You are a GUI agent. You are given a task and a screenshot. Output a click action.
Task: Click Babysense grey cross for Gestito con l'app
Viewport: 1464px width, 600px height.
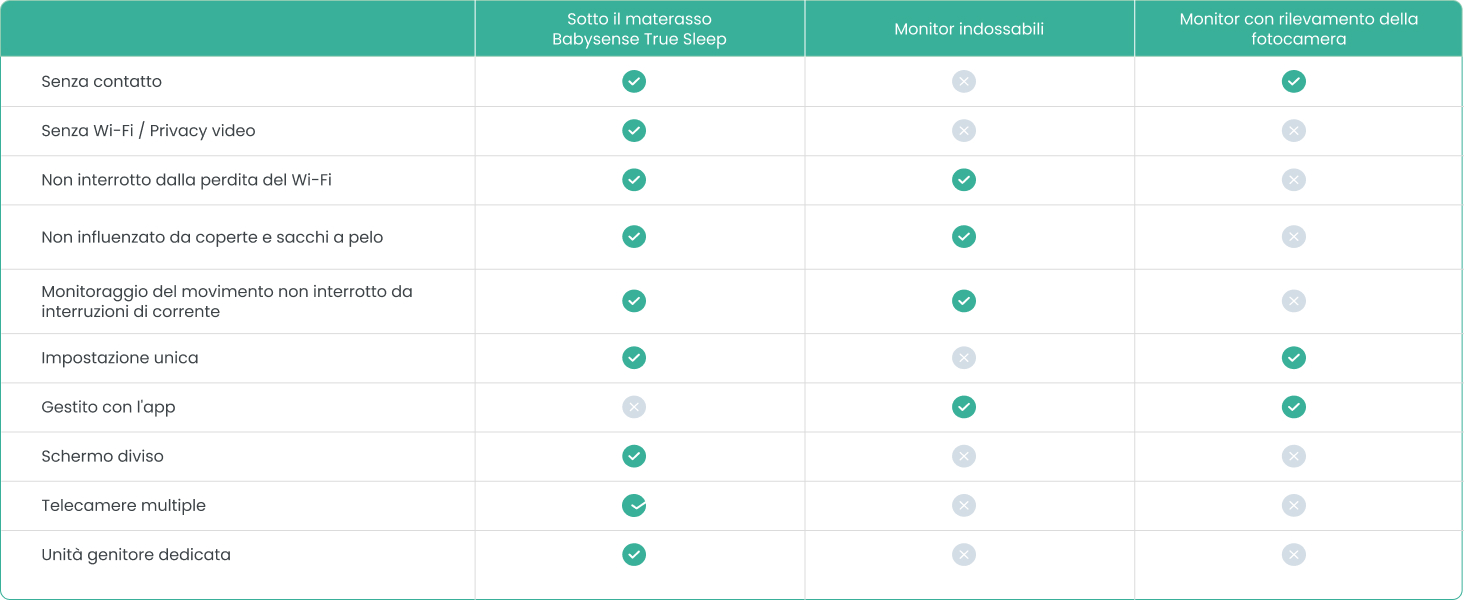(634, 407)
